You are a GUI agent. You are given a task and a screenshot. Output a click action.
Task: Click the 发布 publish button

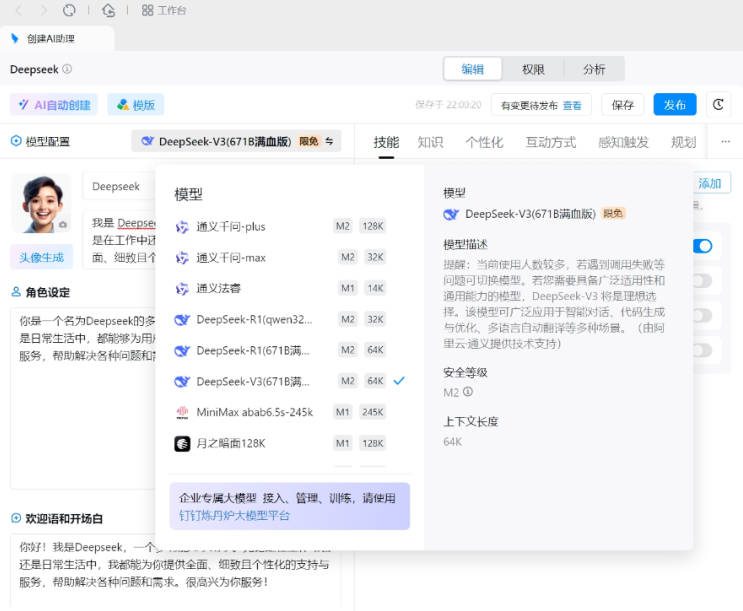[x=675, y=105]
